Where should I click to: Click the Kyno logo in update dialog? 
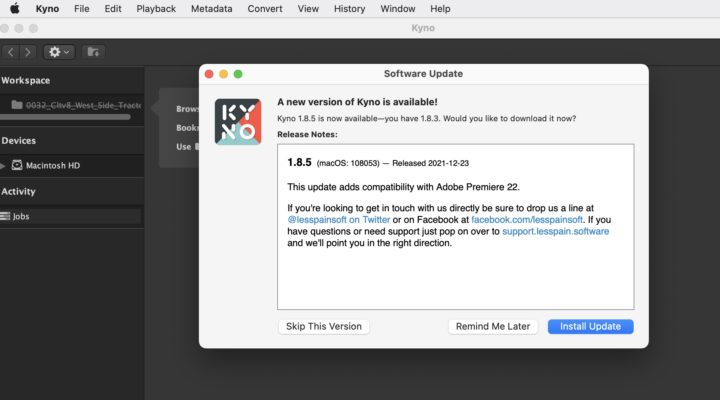pyautogui.click(x=238, y=122)
